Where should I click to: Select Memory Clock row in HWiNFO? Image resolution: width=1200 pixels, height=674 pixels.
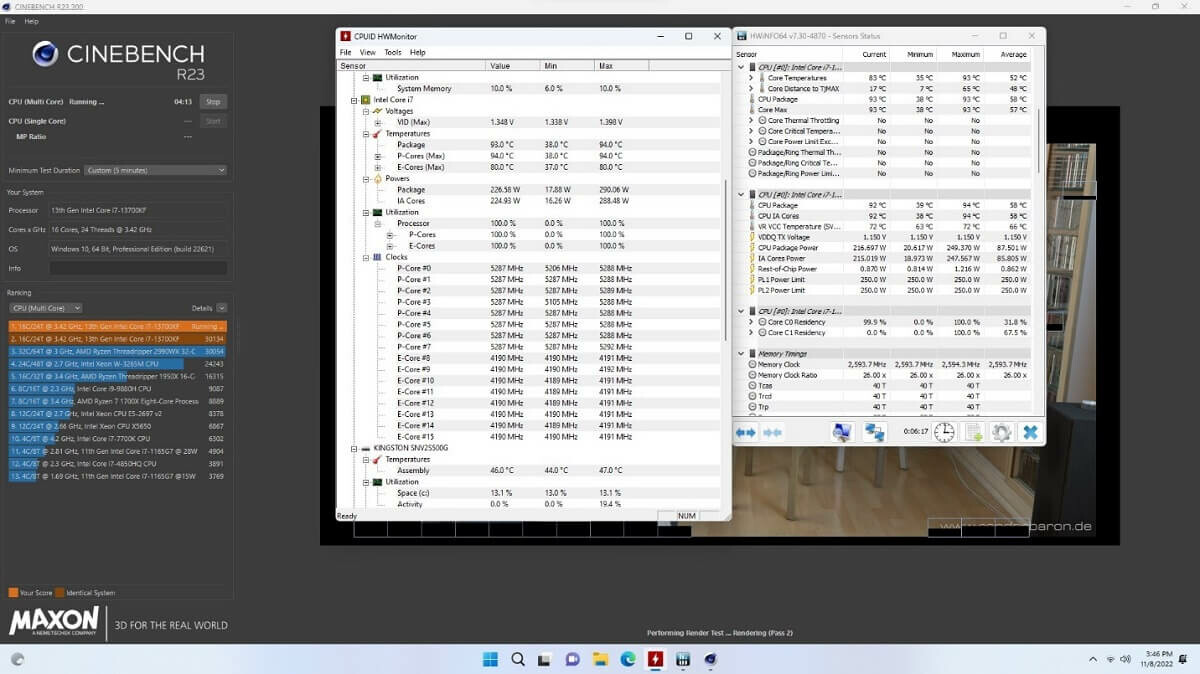point(885,364)
